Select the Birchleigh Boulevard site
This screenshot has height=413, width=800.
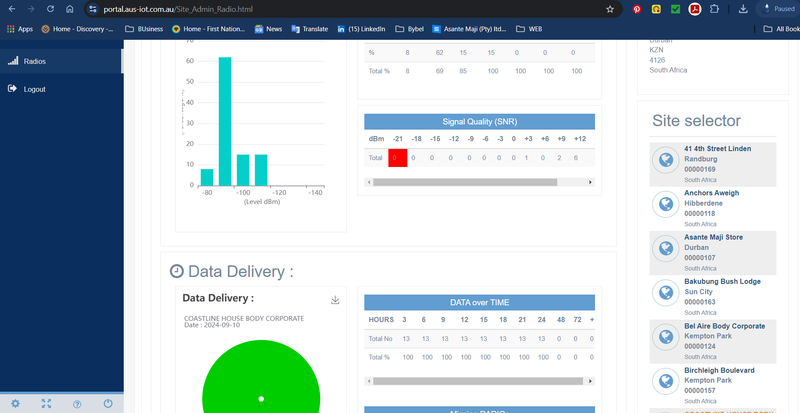(713, 386)
